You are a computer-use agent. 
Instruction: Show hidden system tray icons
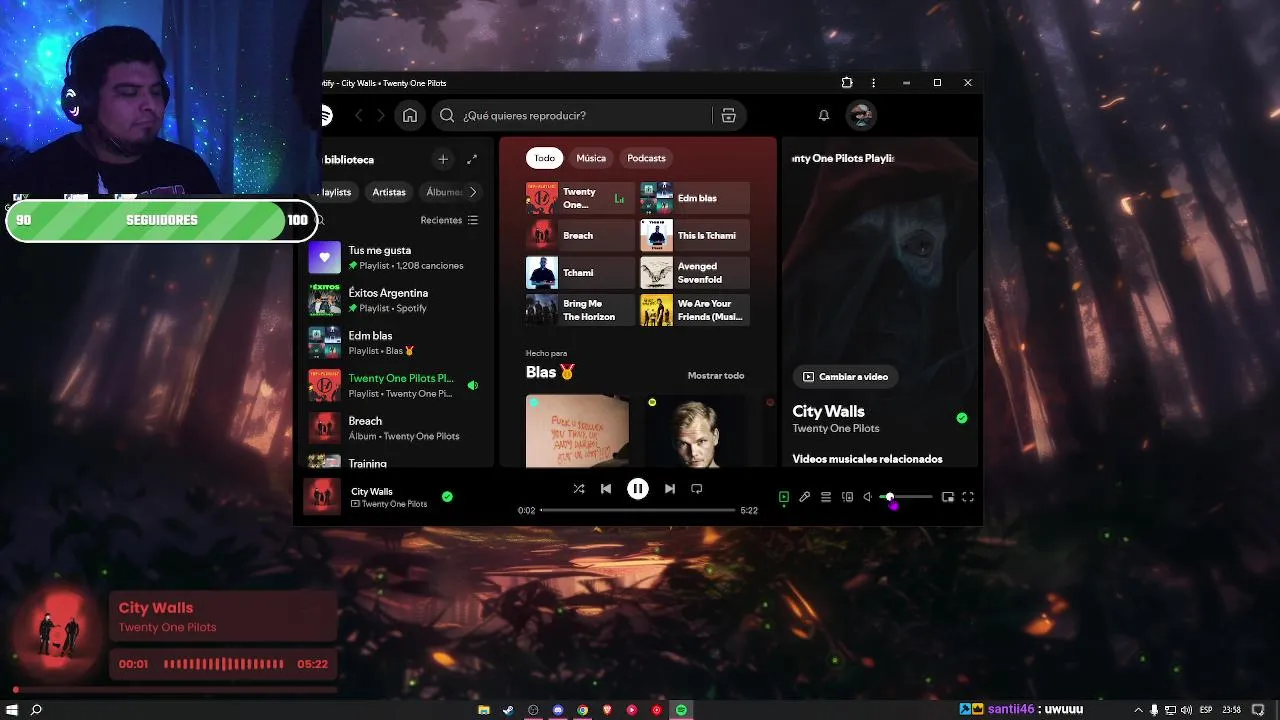(x=1139, y=710)
